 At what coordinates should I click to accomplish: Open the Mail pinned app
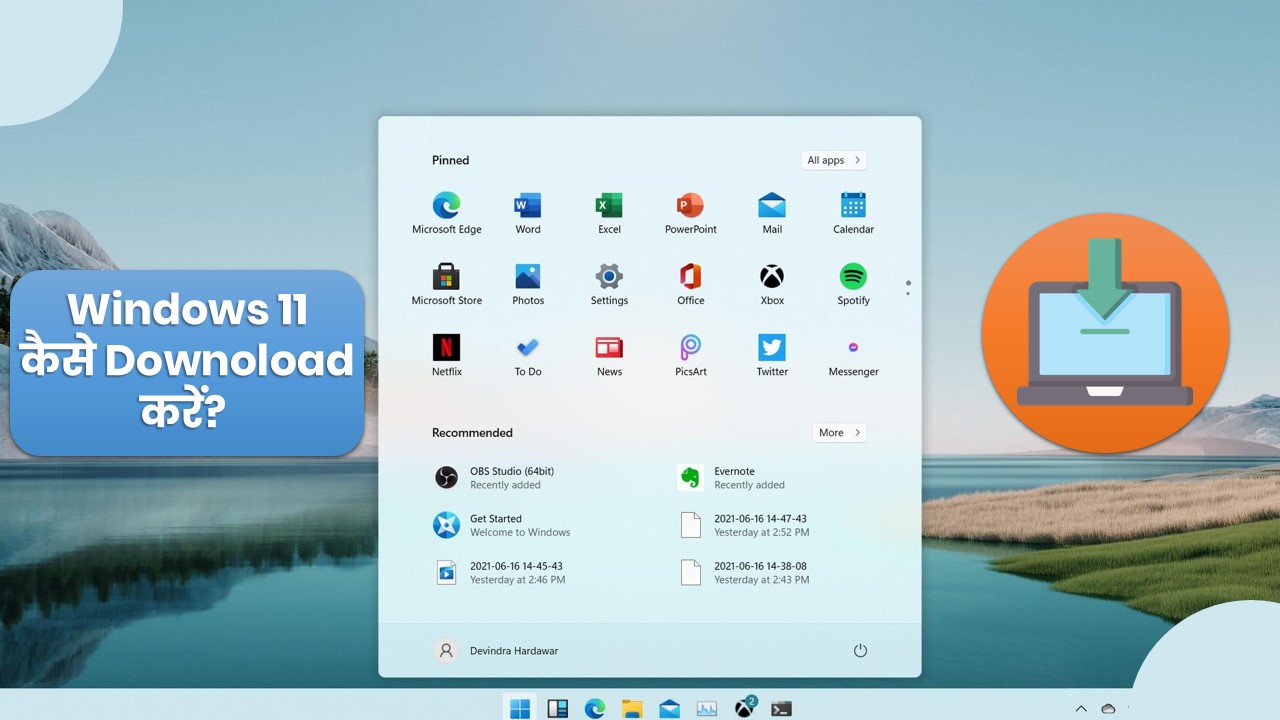tap(772, 214)
